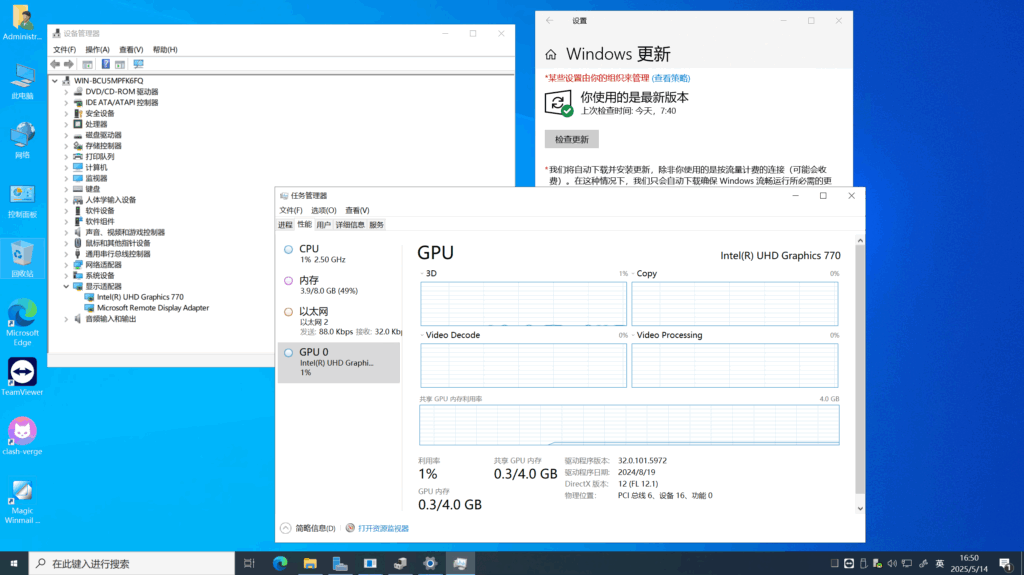The height and width of the screenshot is (575, 1024).
Task: Click the Settings gear on the taskbar
Action: (x=430, y=563)
